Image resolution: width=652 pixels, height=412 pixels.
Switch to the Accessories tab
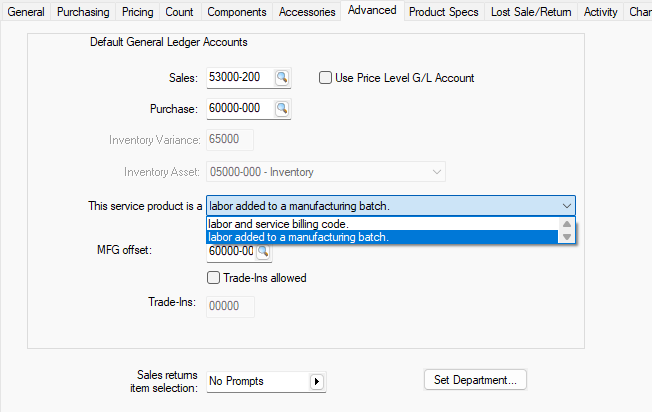coord(307,12)
